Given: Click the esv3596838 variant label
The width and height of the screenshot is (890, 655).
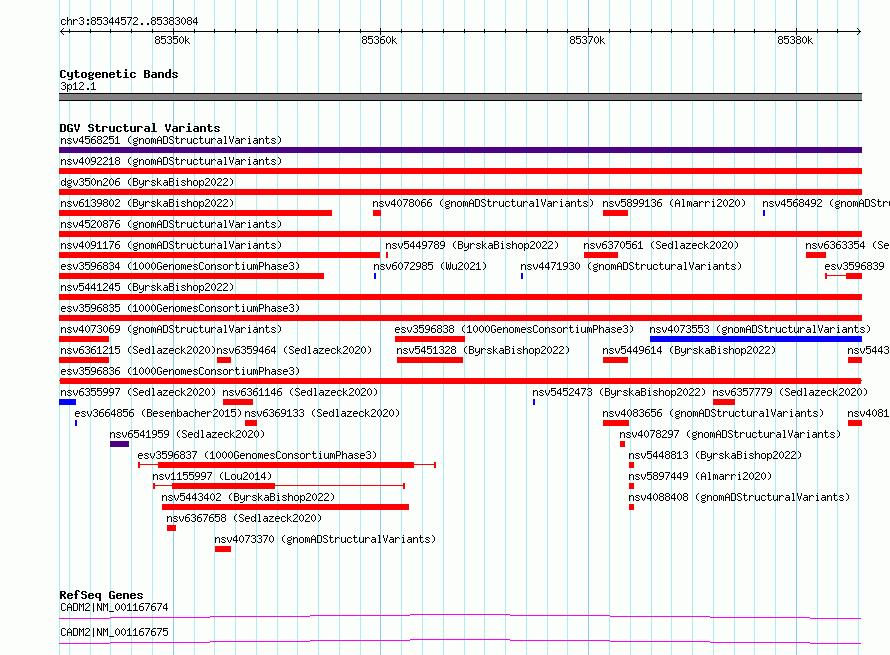Looking at the screenshot, I should pyautogui.click(x=514, y=329).
